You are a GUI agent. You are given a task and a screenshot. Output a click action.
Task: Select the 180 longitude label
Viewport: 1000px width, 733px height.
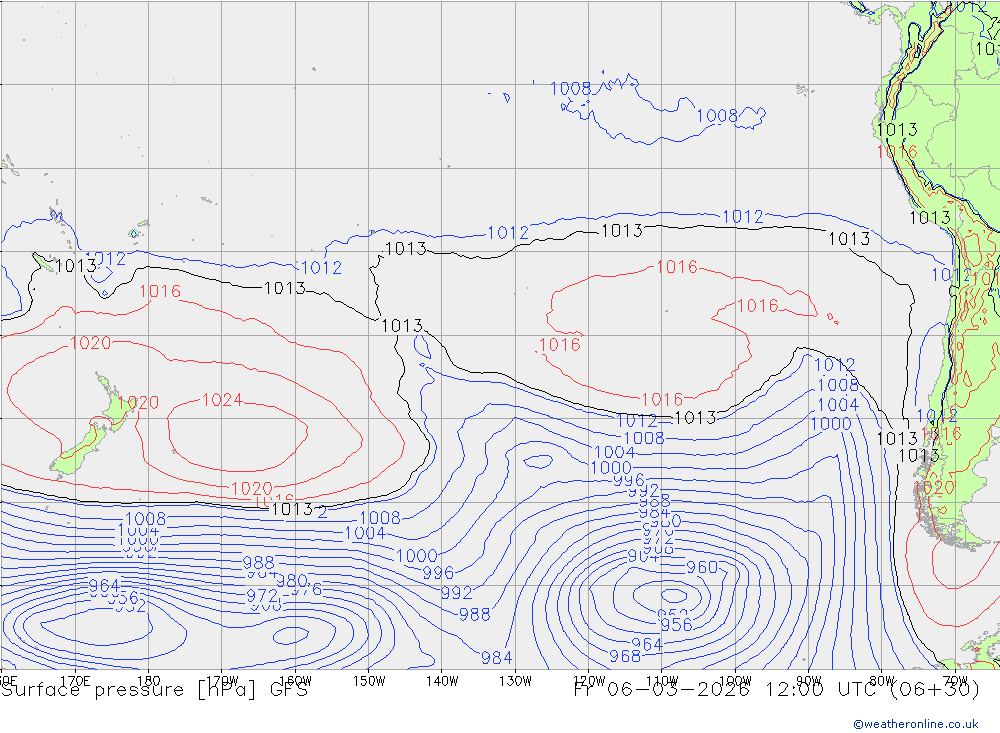tap(148, 681)
